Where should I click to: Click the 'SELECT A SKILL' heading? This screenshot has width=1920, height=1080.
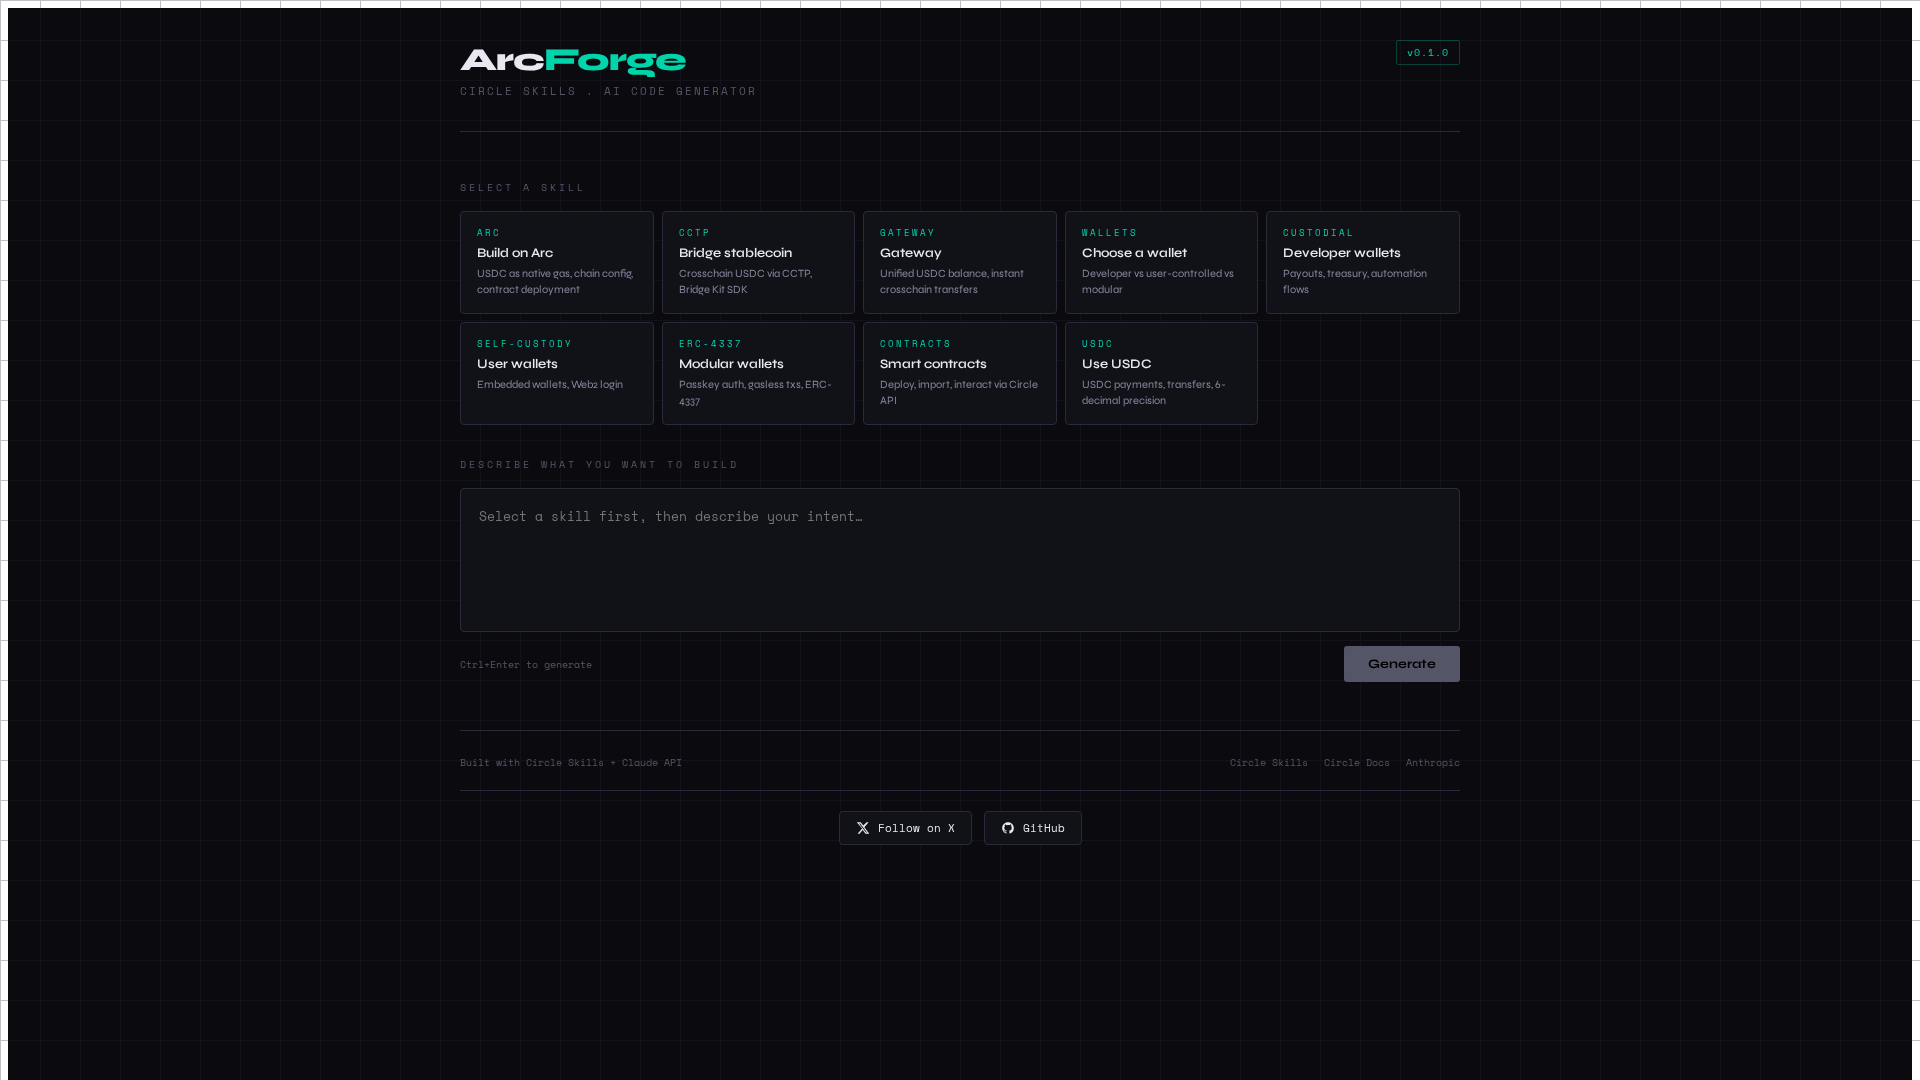[x=522, y=188]
